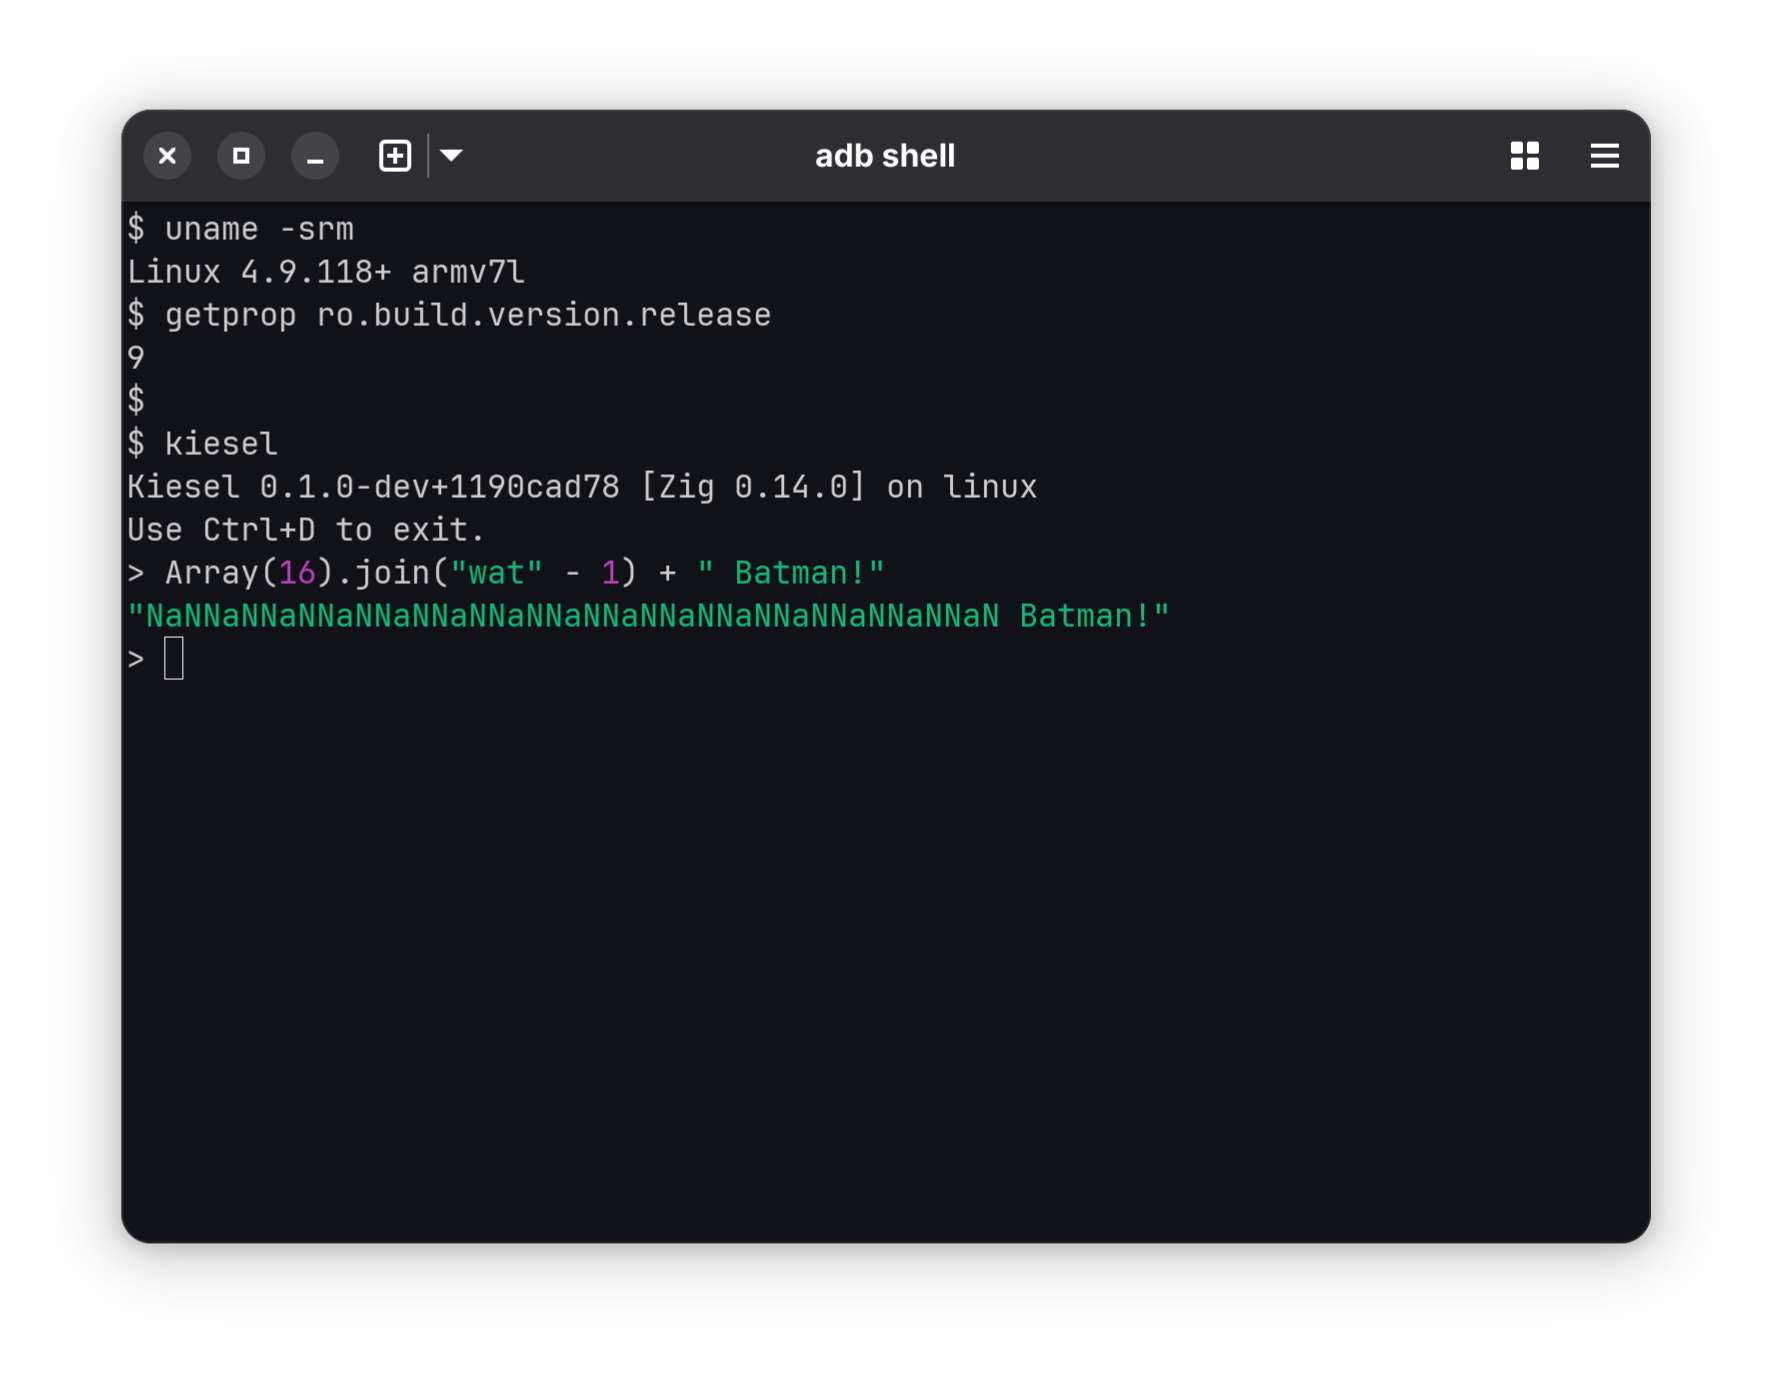Click the '$ kiesel' command line
1774x1378 pixels.
click(203, 444)
